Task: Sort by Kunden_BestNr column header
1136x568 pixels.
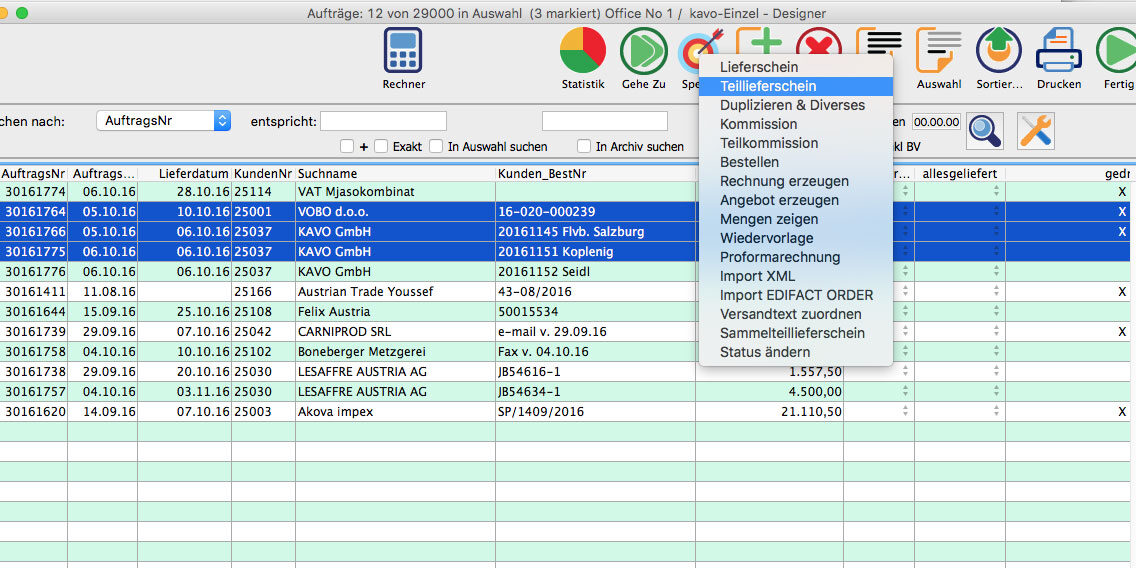Action: (596, 174)
